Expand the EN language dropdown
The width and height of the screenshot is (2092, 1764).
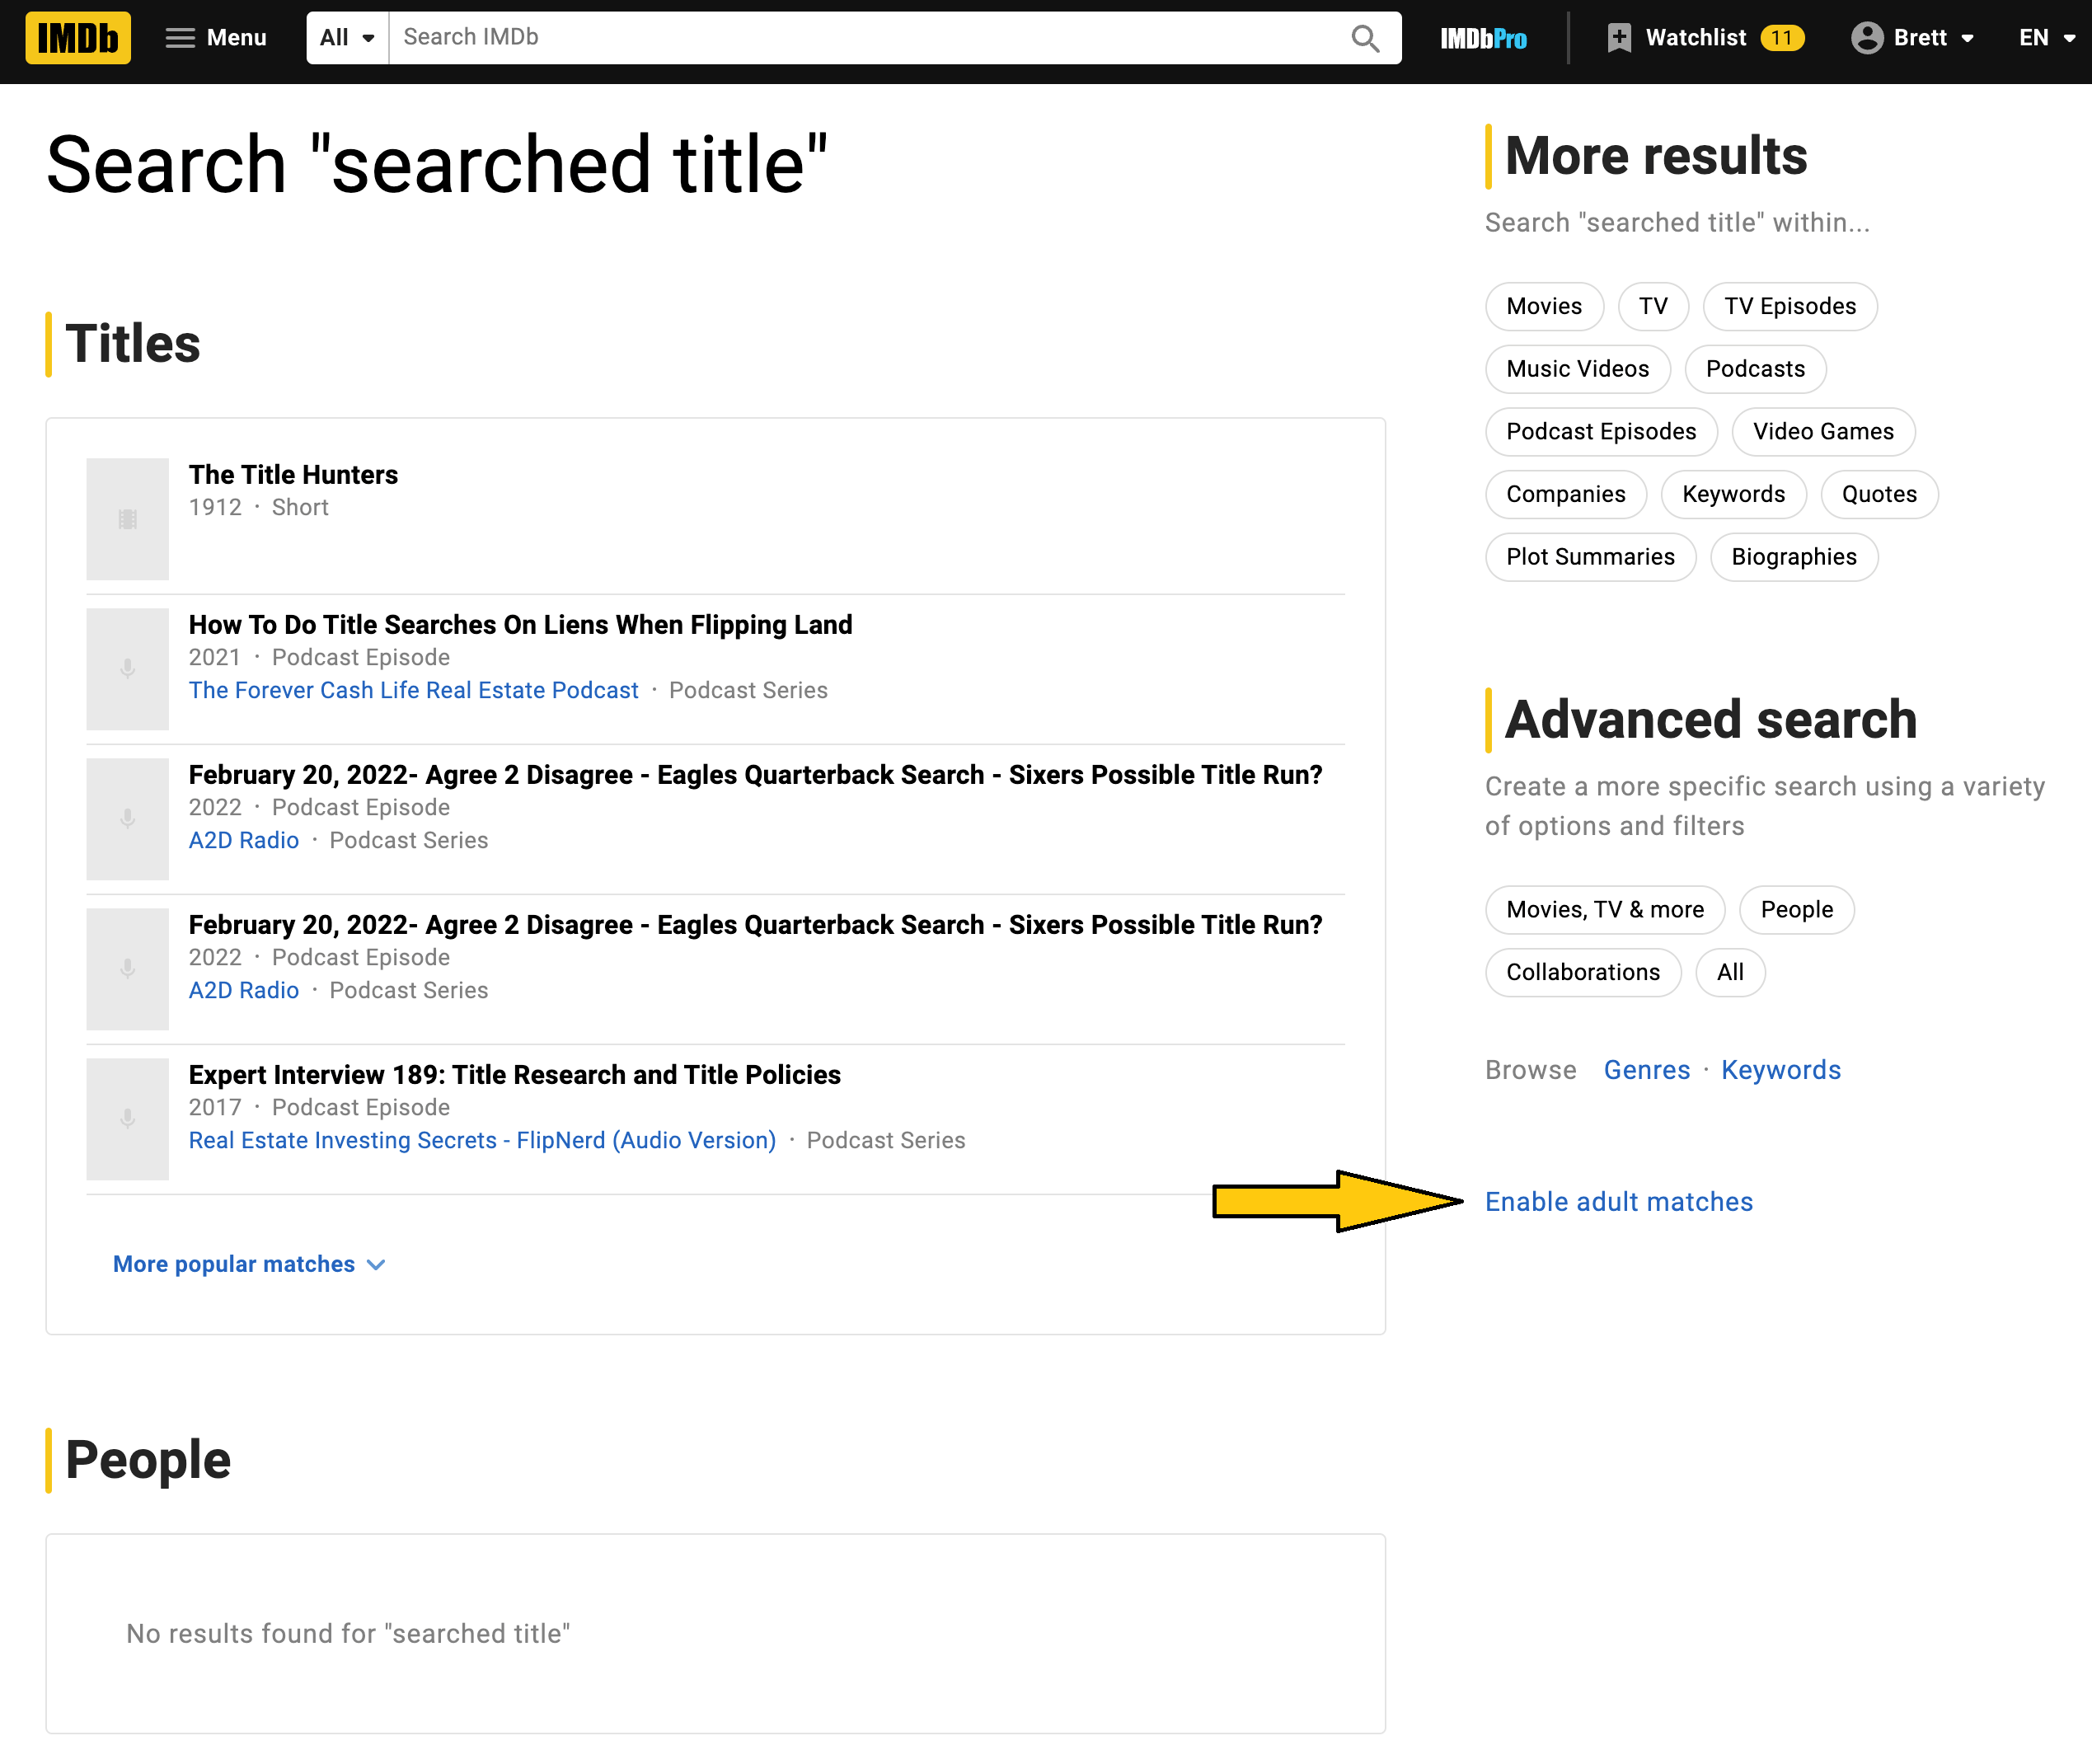point(2046,38)
